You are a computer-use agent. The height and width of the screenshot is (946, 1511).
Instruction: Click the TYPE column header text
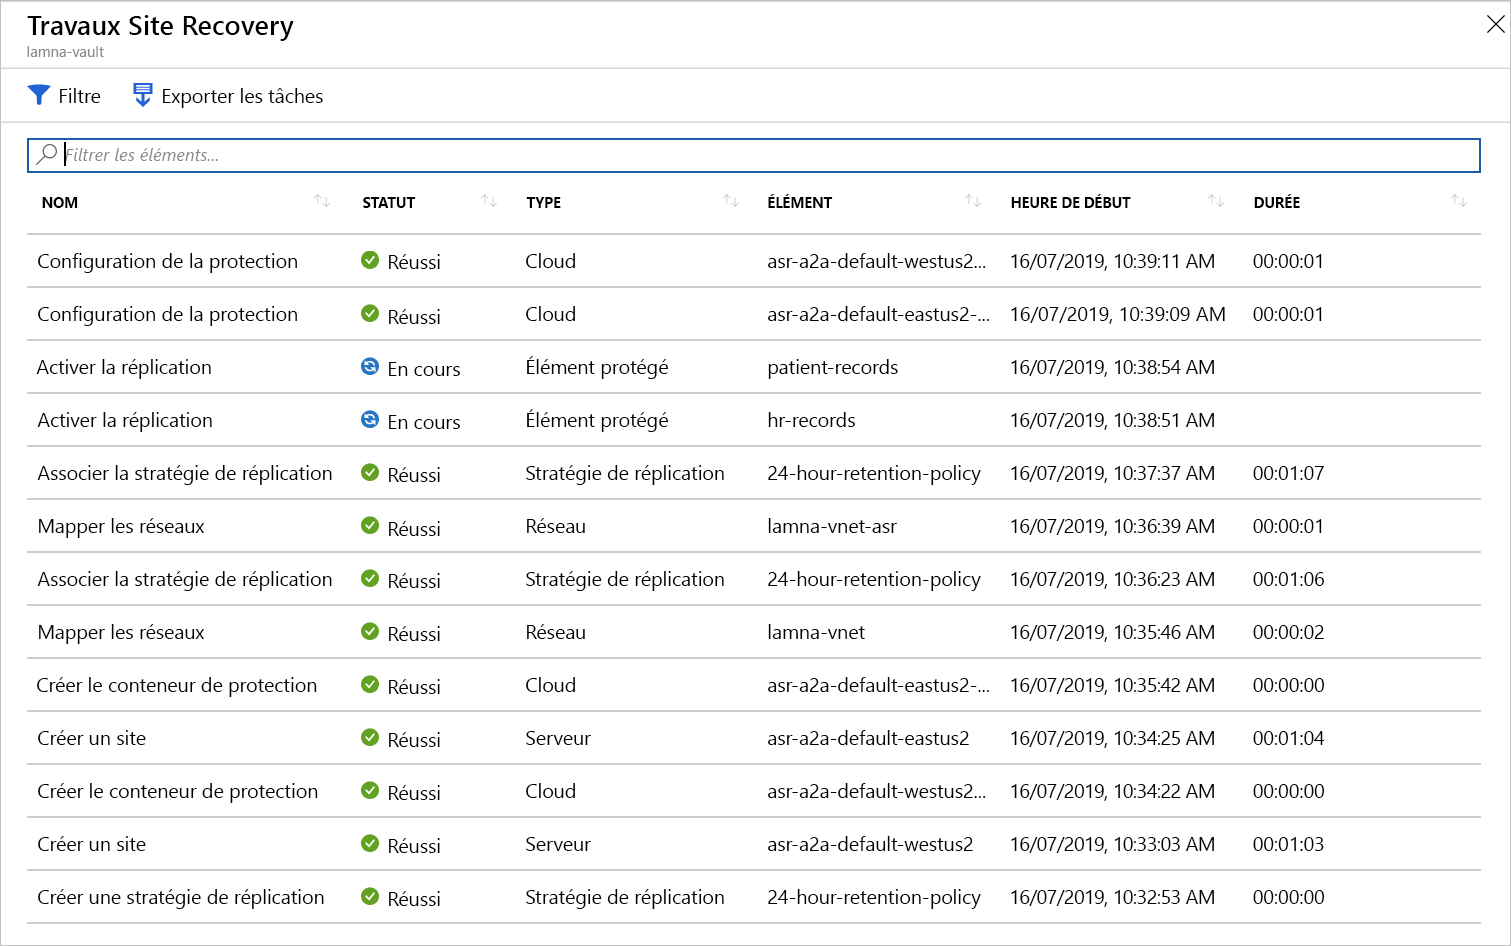pos(544,202)
